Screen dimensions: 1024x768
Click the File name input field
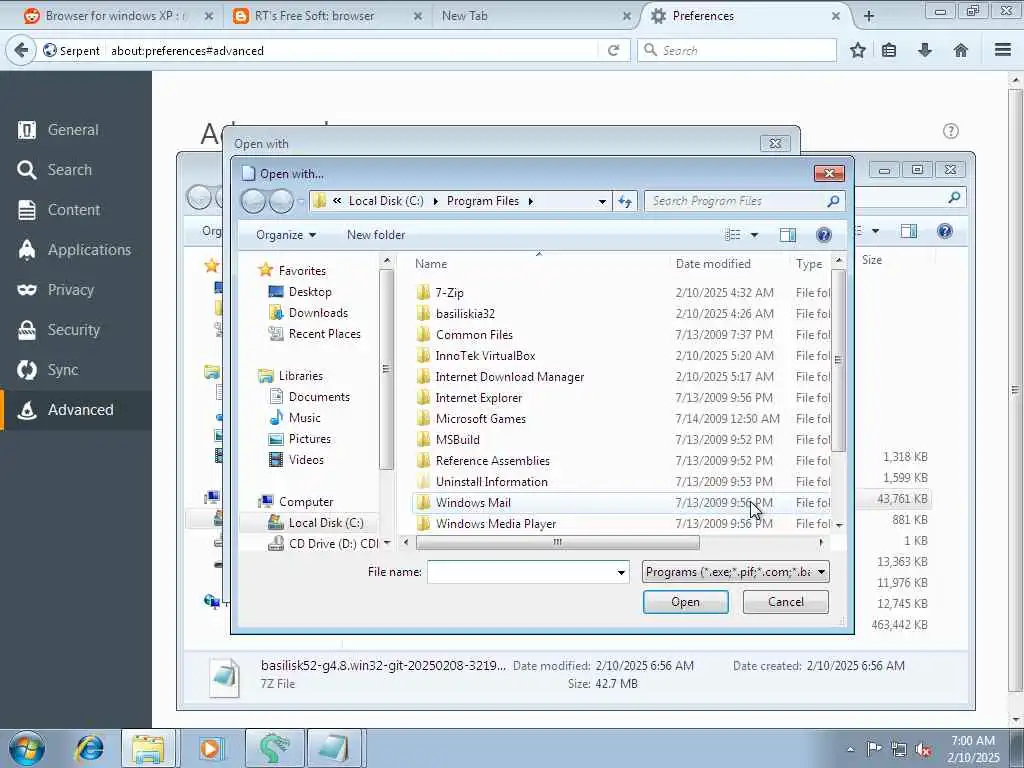pos(521,572)
